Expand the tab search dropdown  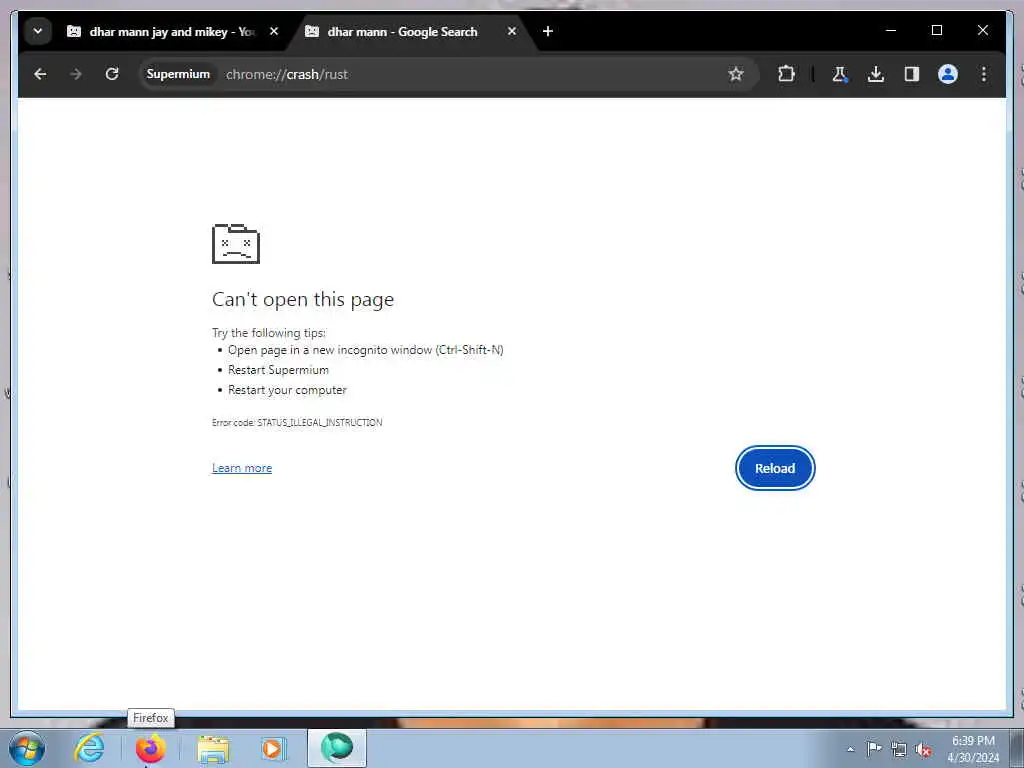(38, 31)
